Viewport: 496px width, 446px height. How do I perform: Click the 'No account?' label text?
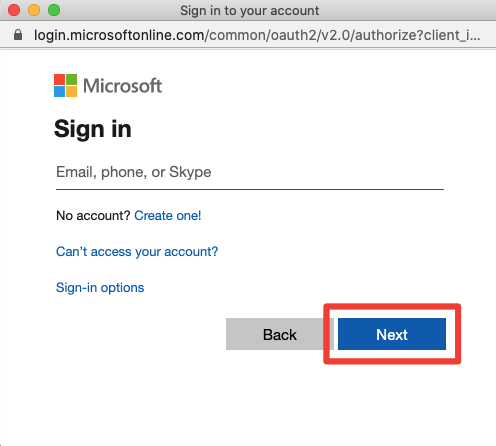(x=93, y=216)
